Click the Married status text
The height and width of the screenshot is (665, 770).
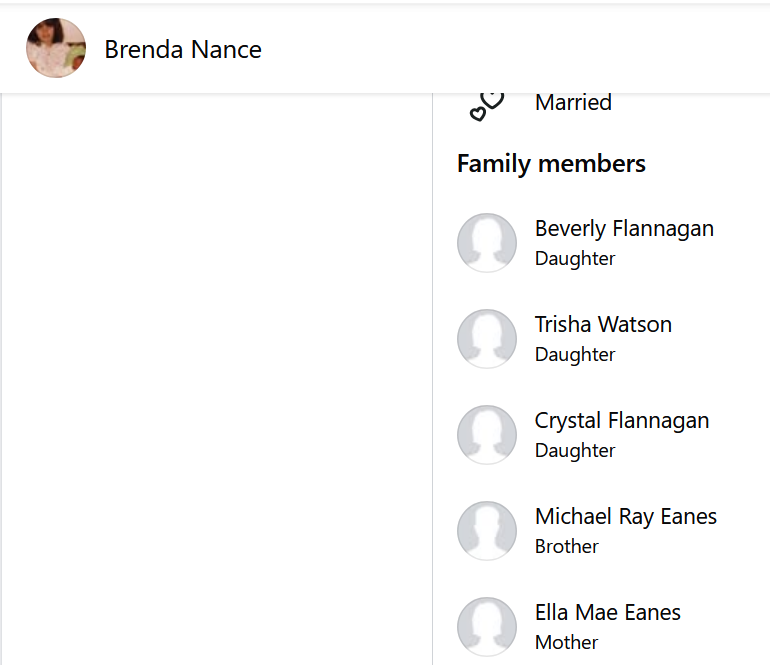tap(573, 102)
